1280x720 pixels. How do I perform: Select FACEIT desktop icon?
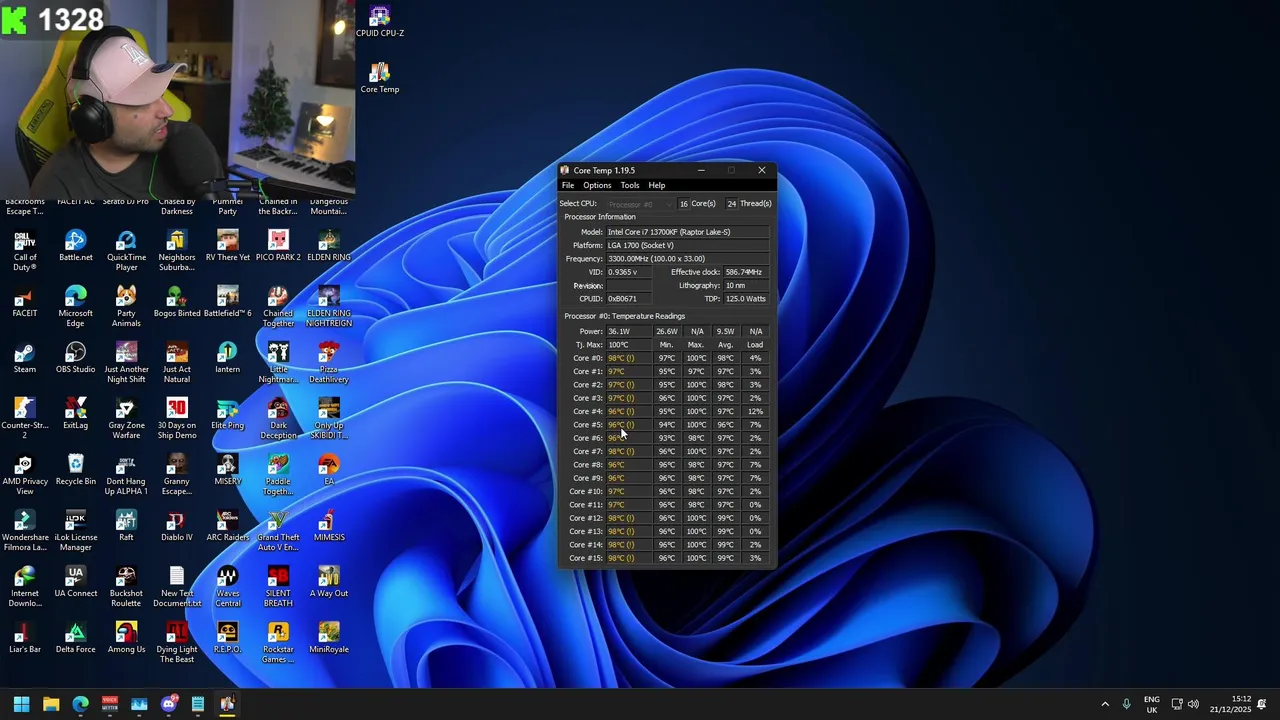pos(25,302)
